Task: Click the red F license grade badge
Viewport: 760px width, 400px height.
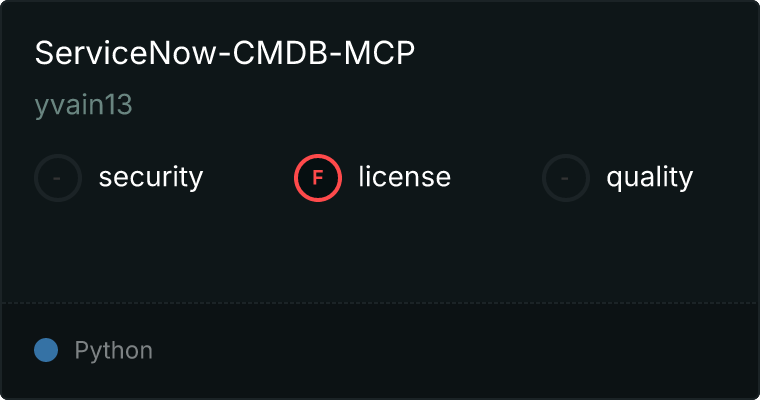Action: [x=318, y=178]
